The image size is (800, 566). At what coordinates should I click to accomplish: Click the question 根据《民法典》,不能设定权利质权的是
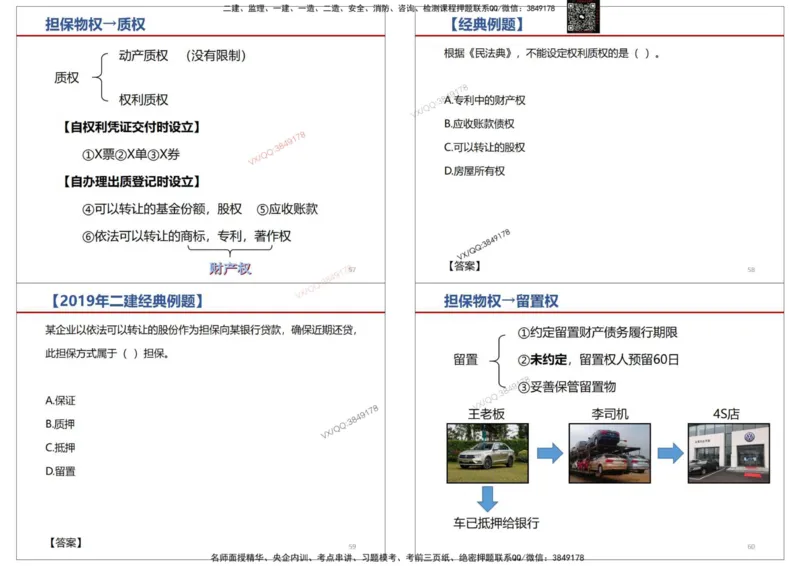(x=551, y=53)
